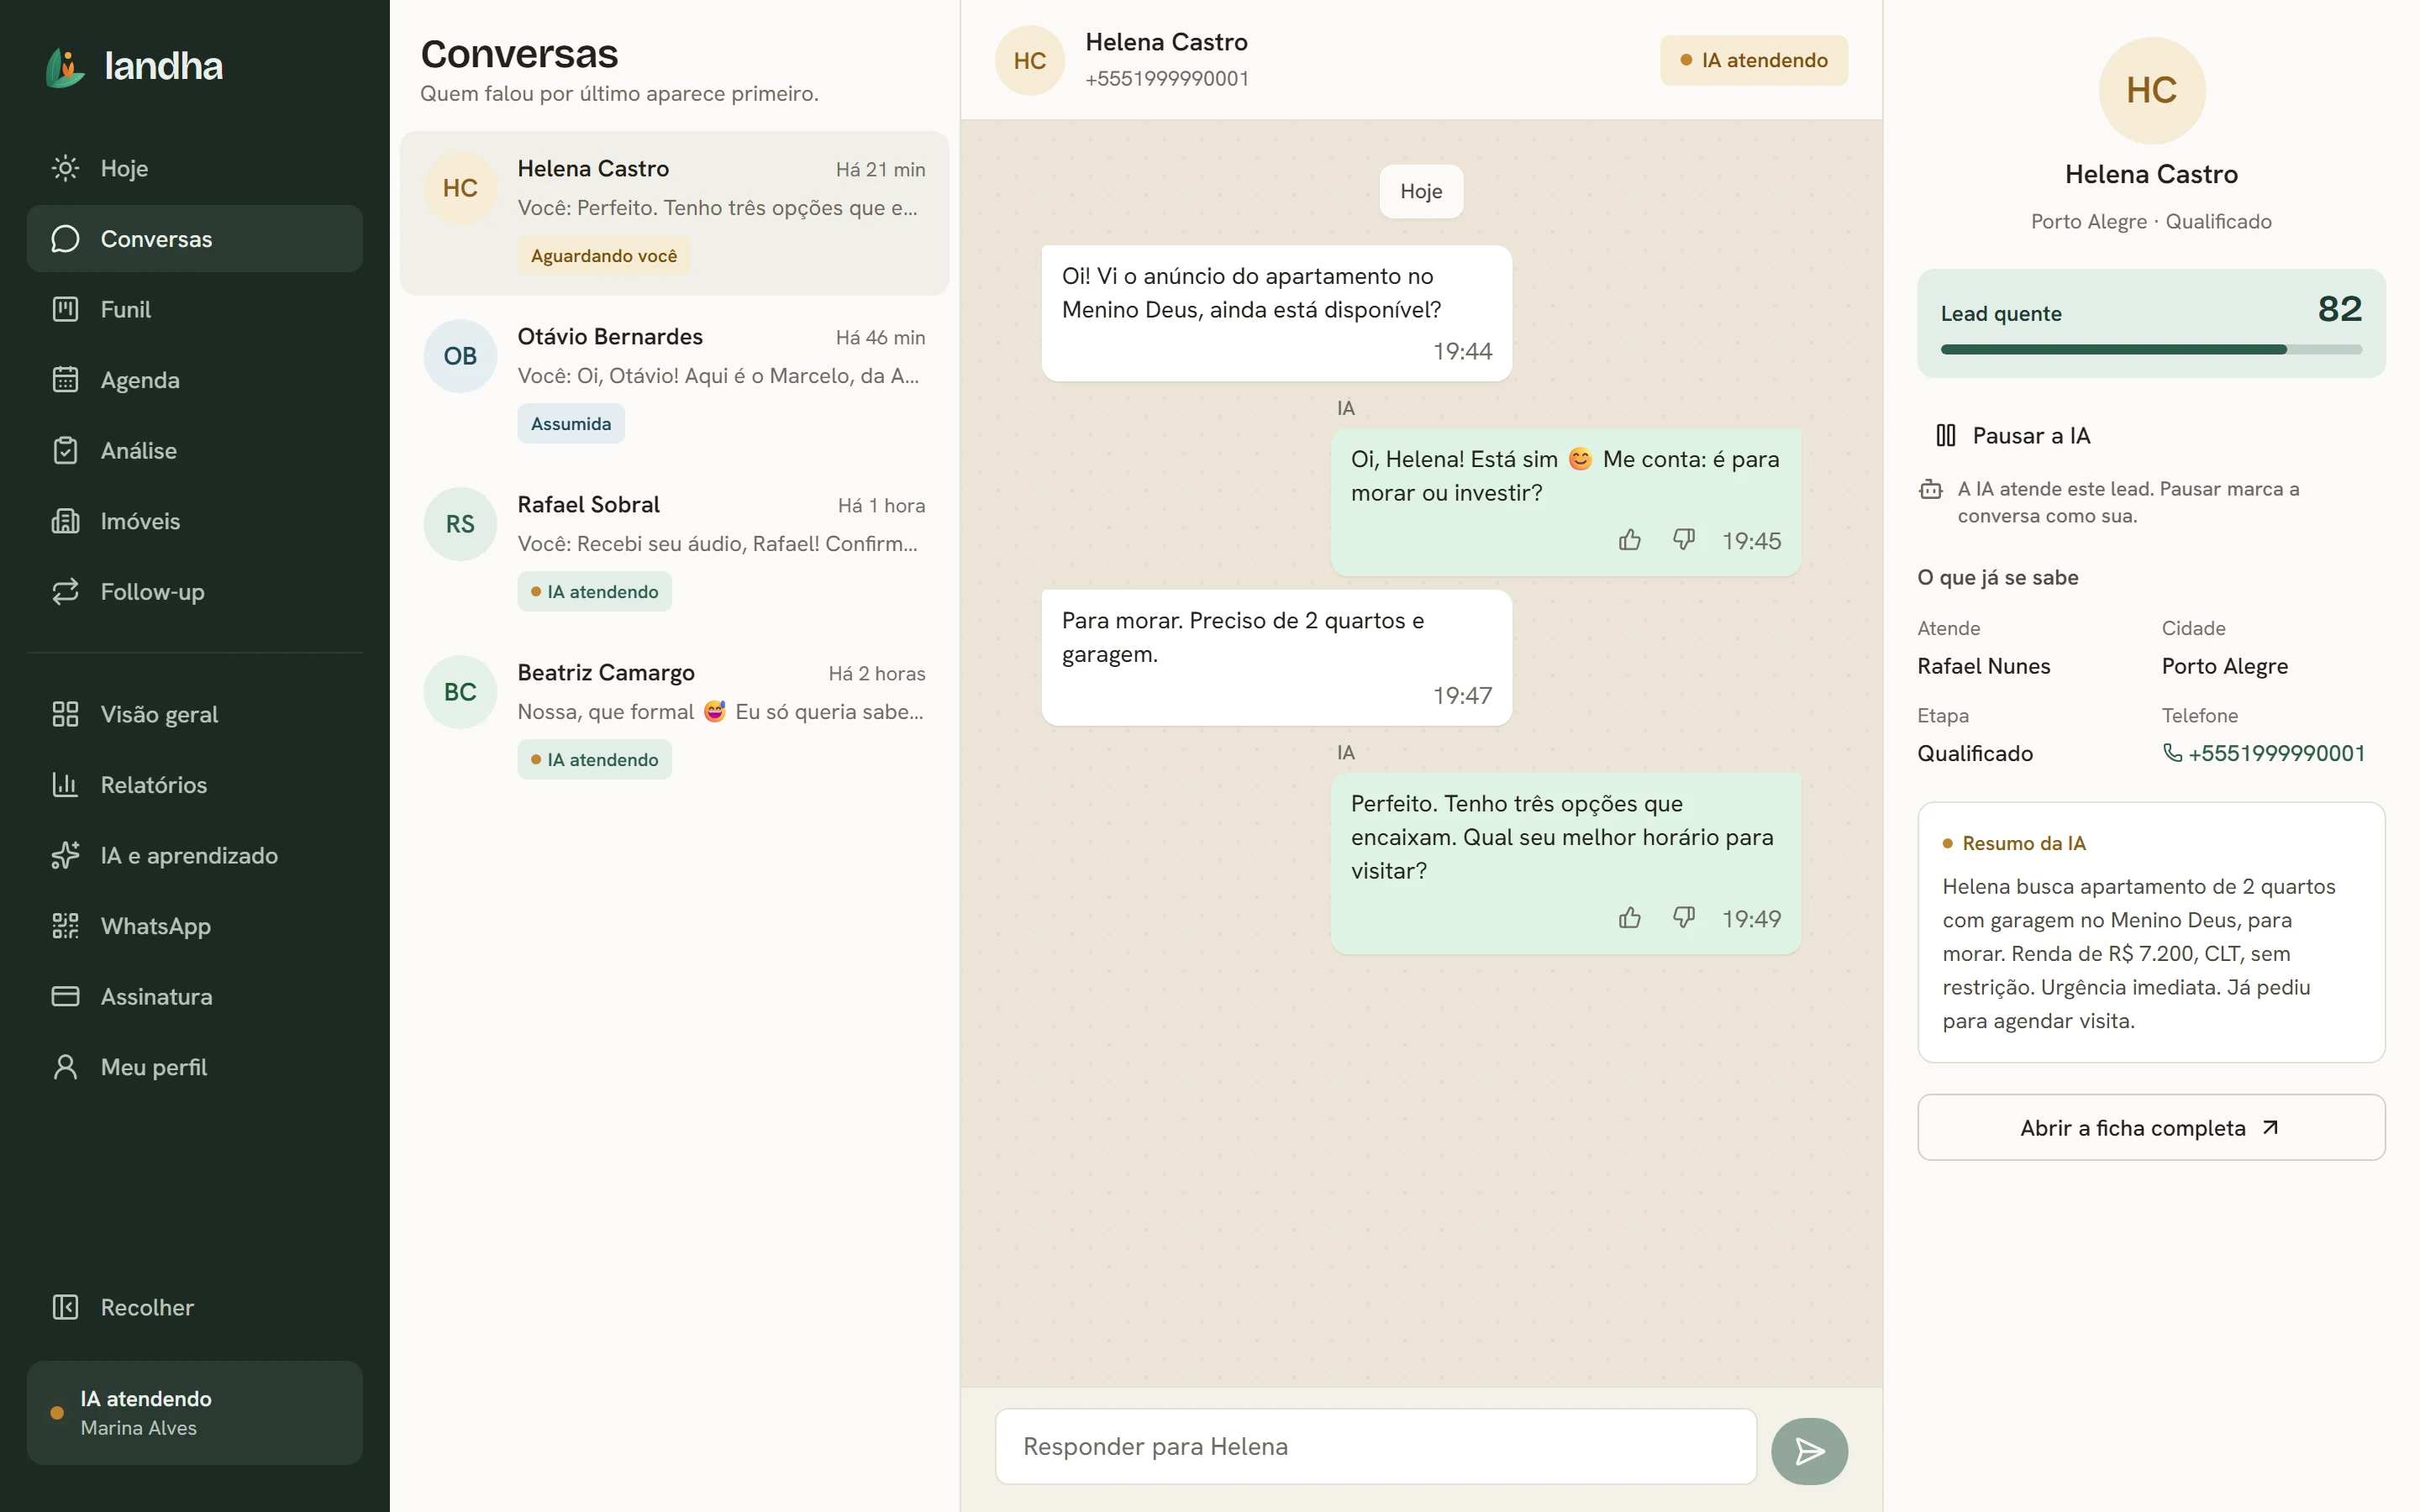
Task: Click the Follow-up repeat icon
Action: (65, 591)
